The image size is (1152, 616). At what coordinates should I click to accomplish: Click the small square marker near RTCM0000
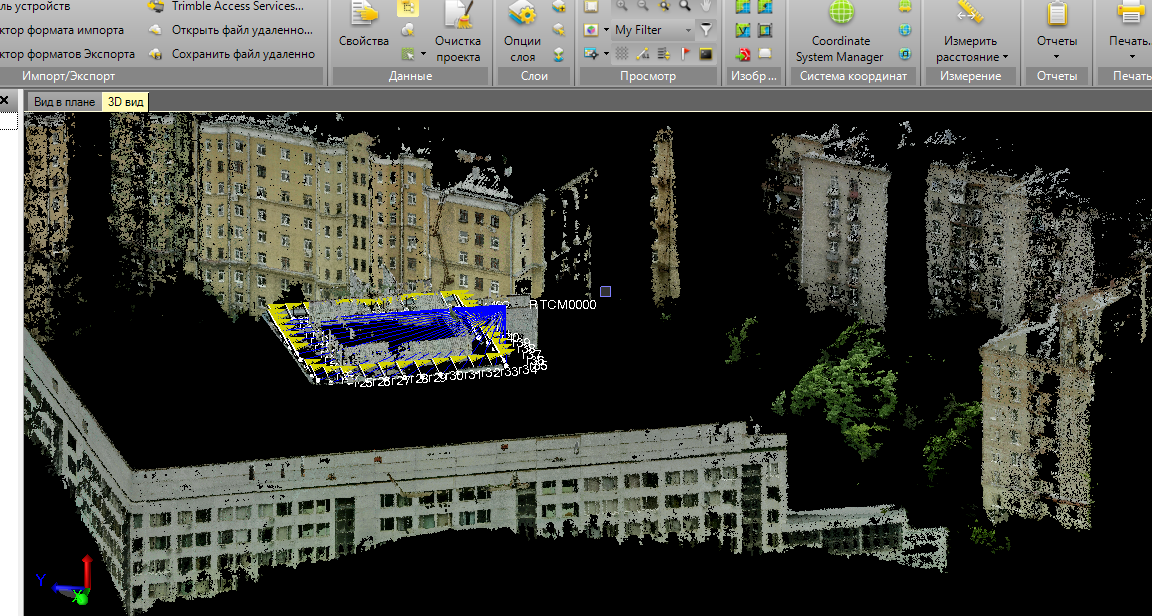605,292
